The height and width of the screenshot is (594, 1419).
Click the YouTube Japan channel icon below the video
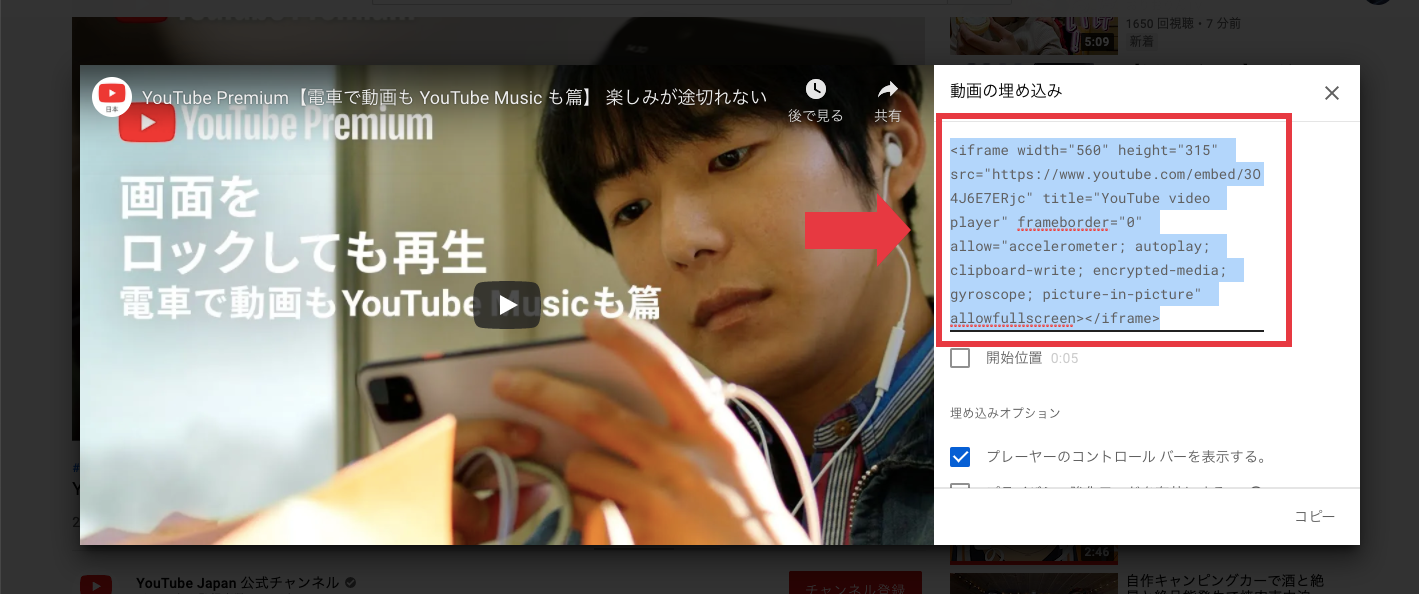(x=96, y=584)
